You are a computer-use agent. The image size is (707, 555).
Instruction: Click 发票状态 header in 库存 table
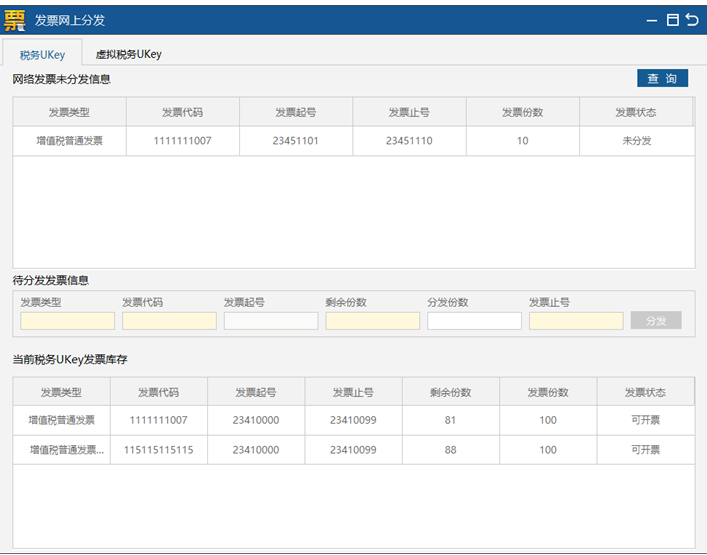pyautogui.click(x=645, y=392)
